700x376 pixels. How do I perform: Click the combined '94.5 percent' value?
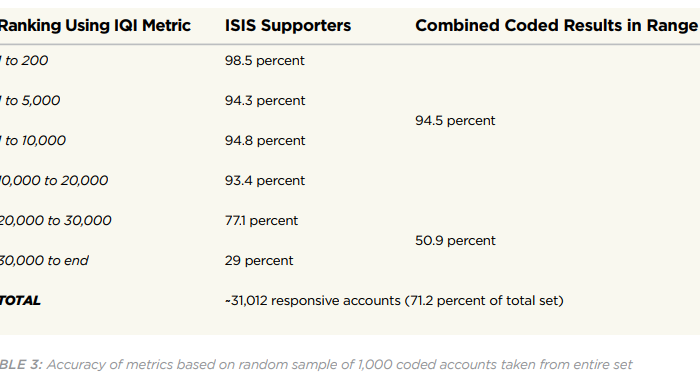click(x=455, y=121)
